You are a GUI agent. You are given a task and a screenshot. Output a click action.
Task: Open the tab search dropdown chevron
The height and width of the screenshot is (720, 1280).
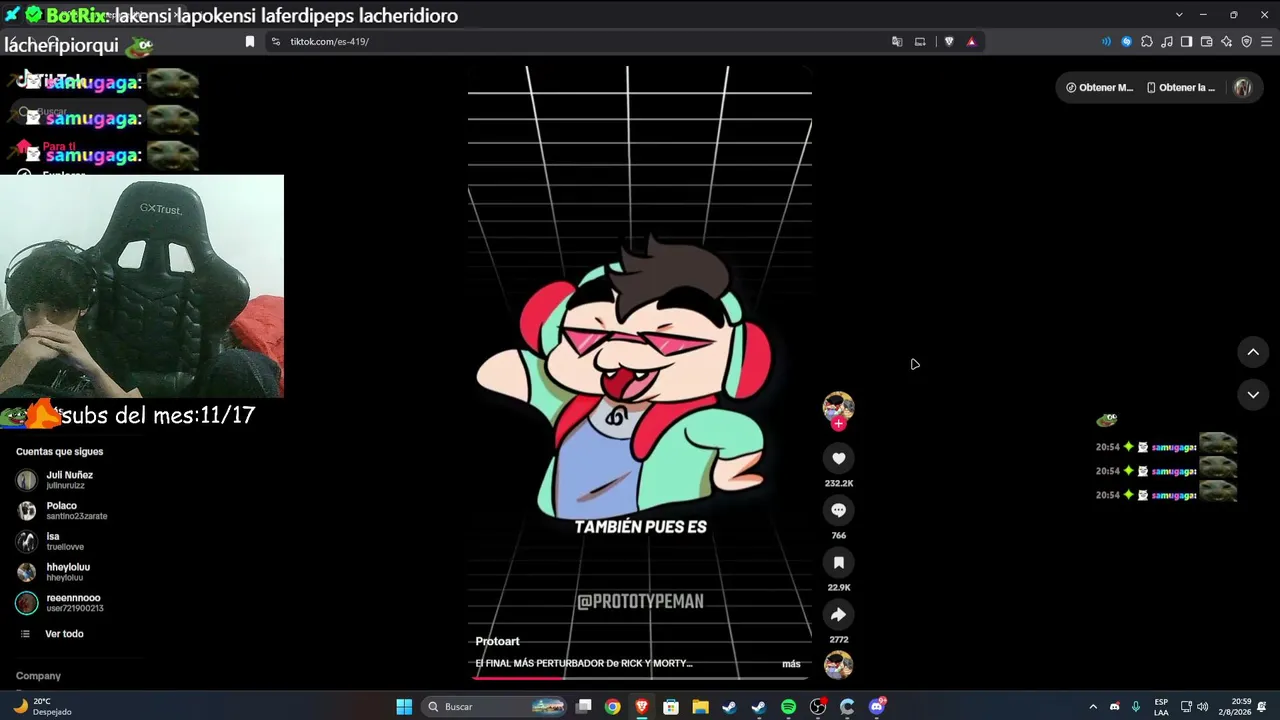[1179, 15]
